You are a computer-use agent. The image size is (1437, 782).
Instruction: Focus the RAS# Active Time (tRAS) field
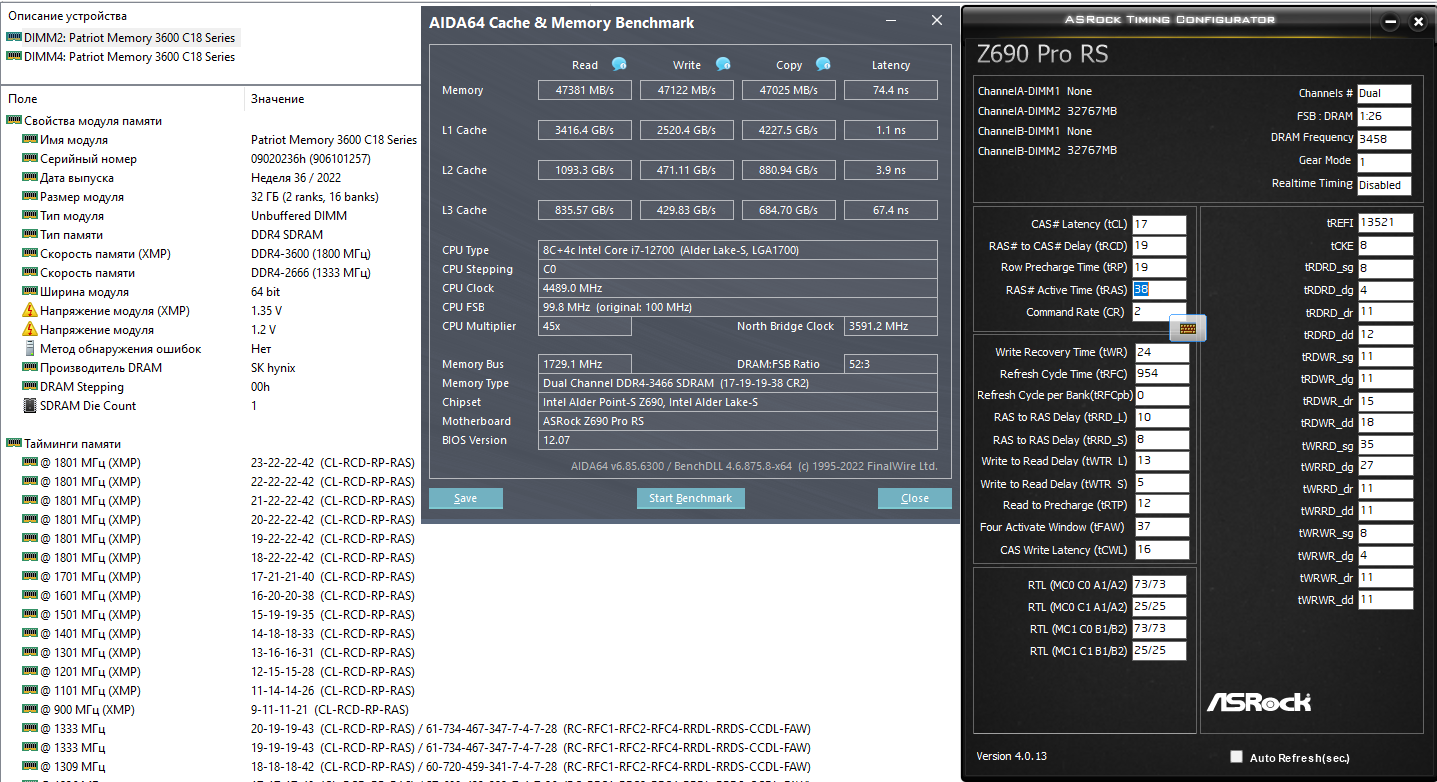[x=1159, y=290]
